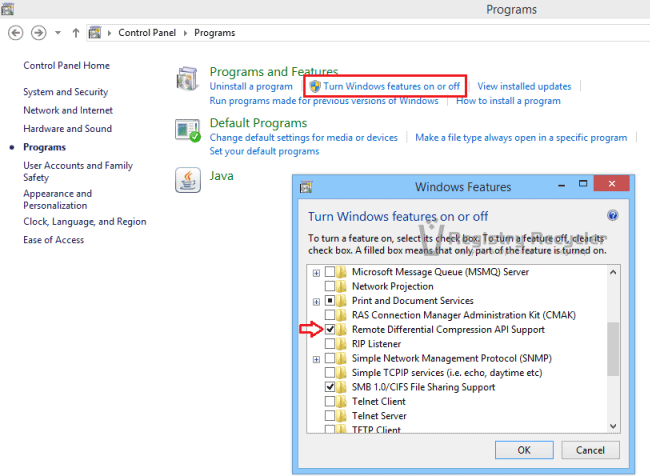Click the Forward navigation arrow

(39, 33)
